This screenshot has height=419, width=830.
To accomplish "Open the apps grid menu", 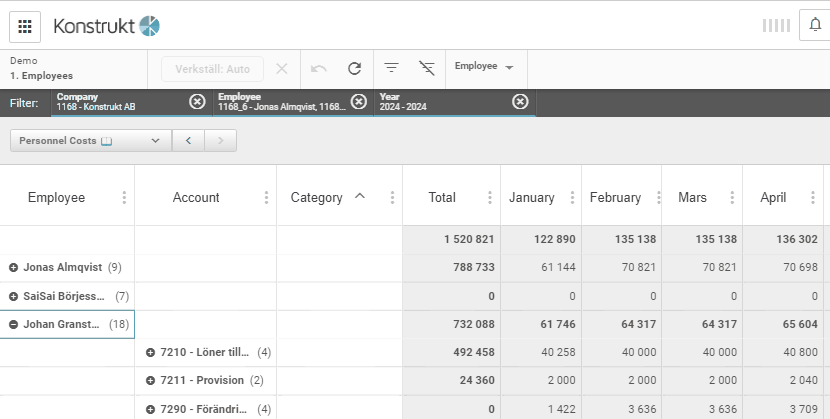I will [25, 26].
